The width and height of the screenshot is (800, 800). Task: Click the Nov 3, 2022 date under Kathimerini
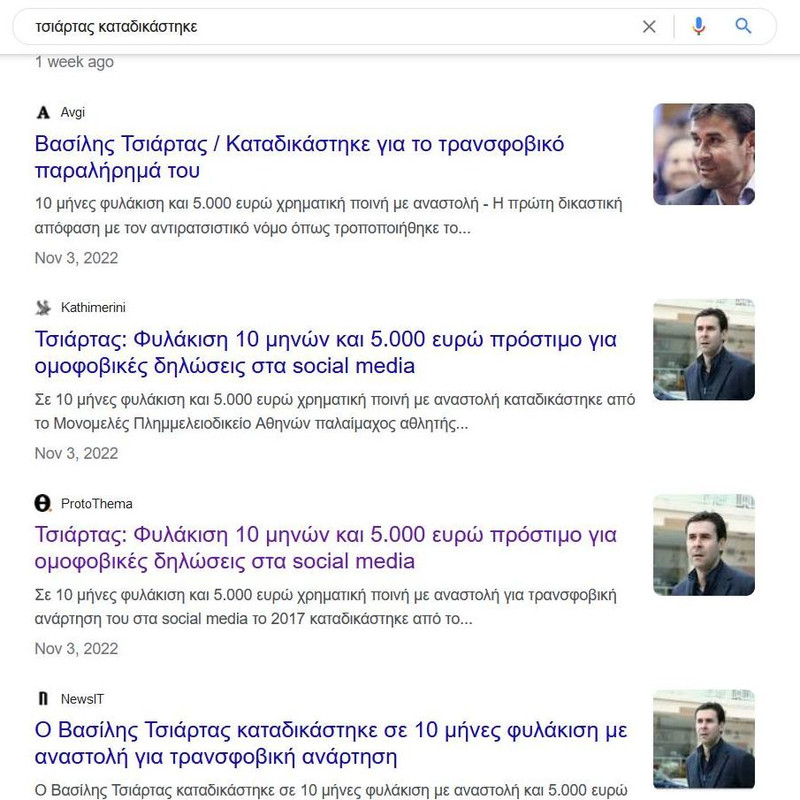[x=76, y=453]
